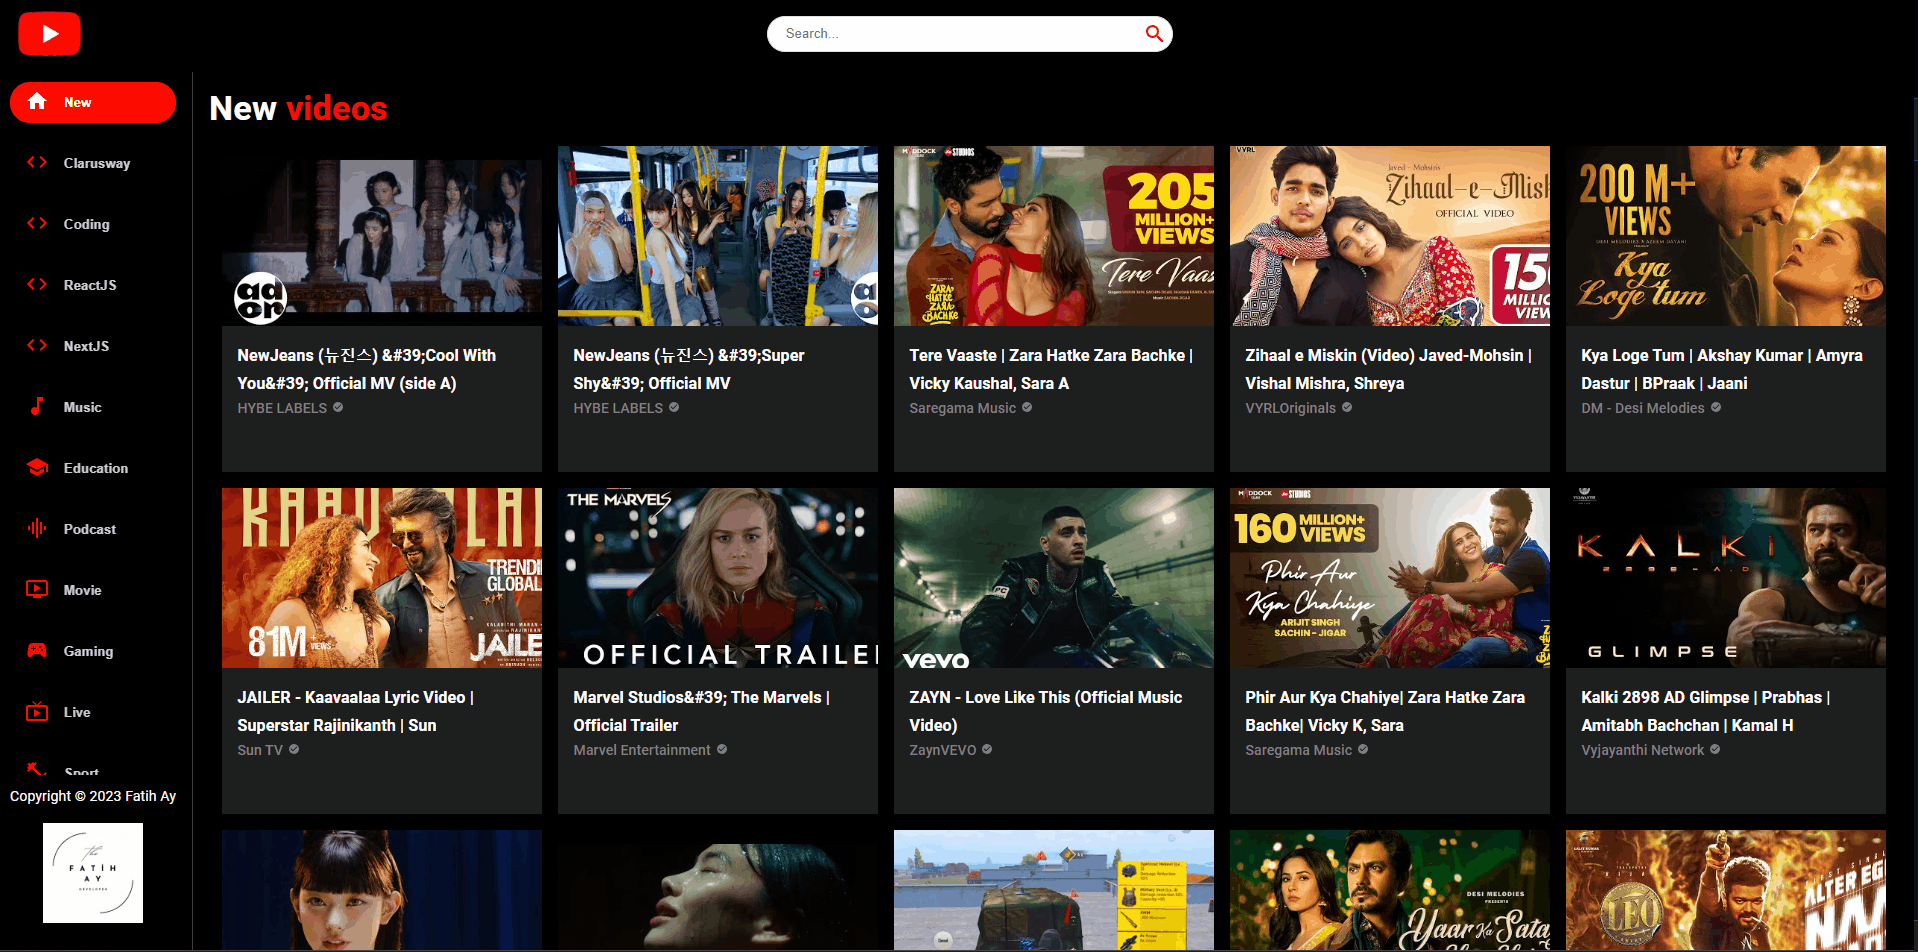
Task: Switch to the Music category
Action: pos(93,407)
